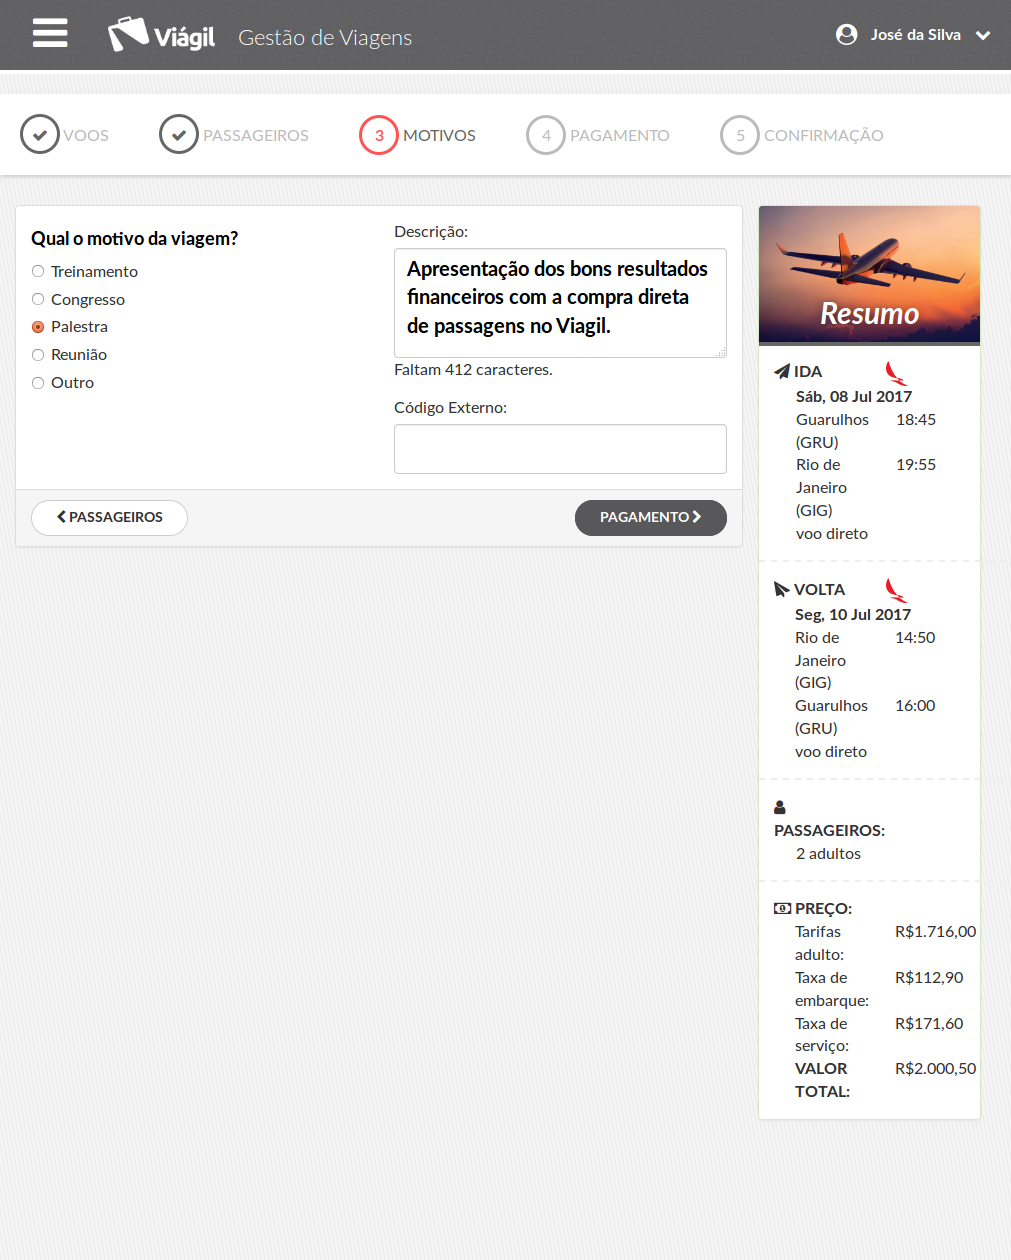Image resolution: width=1011 pixels, height=1260 pixels.
Task: Click the Voos step checkmark circle
Action: pos(40,134)
